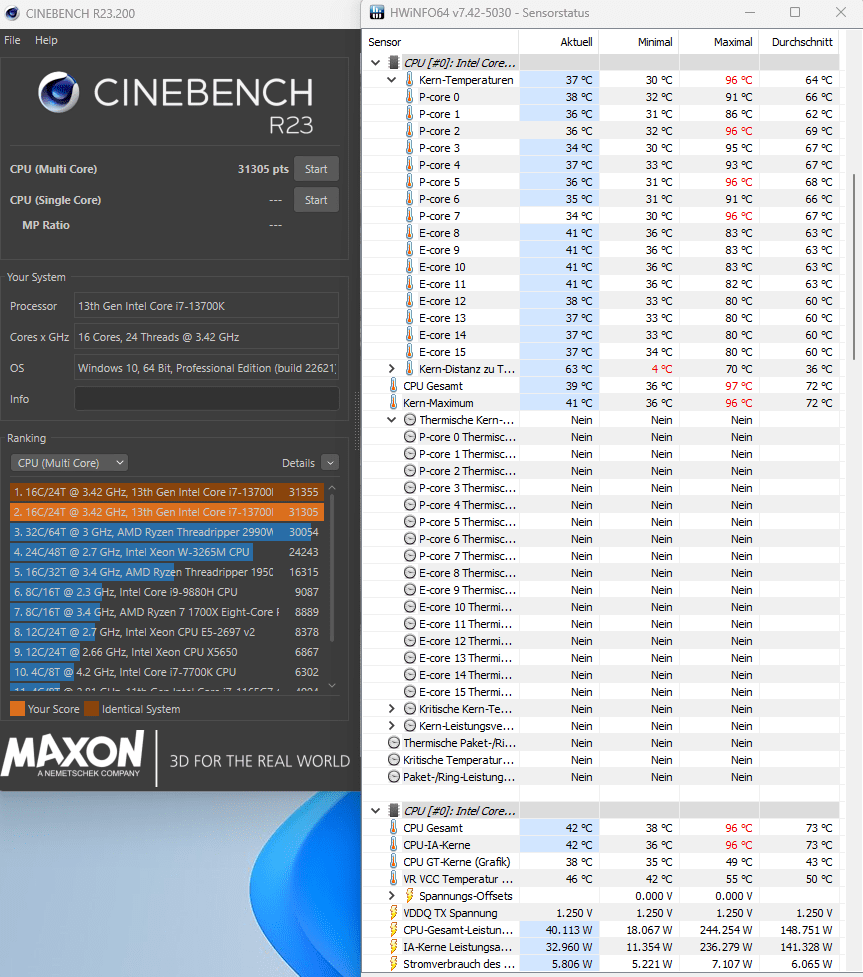Select ranking entry 10 Core i7-7700K

coord(167,672)
